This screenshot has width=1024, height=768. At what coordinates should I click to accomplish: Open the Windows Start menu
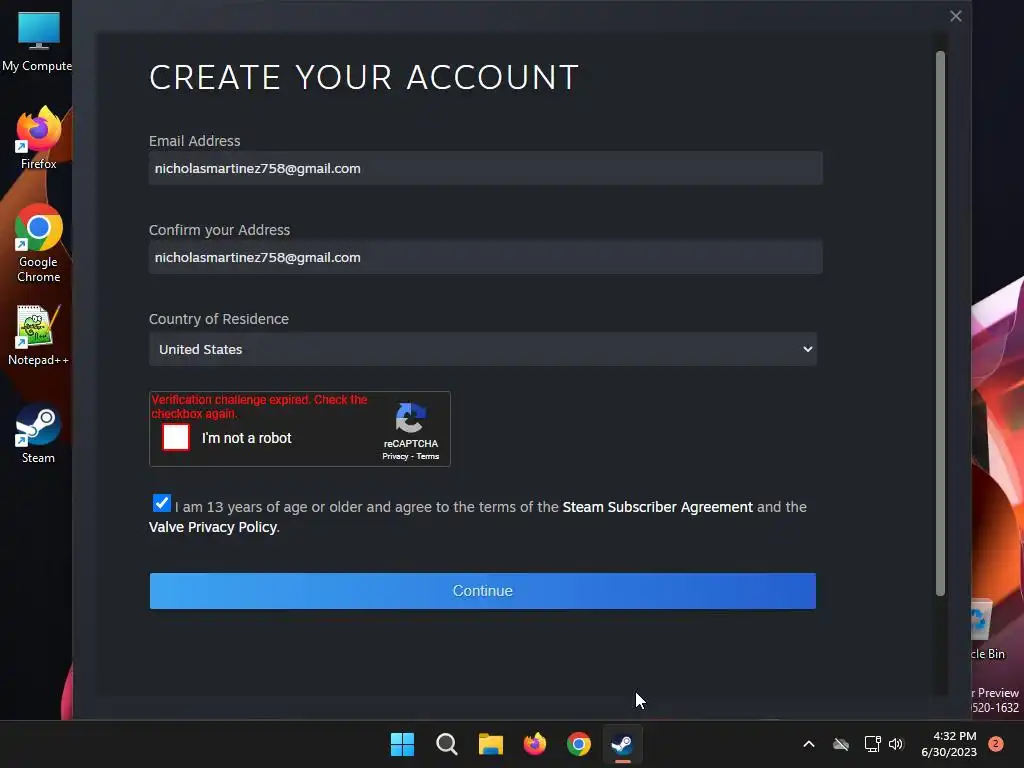pos(402,744)
